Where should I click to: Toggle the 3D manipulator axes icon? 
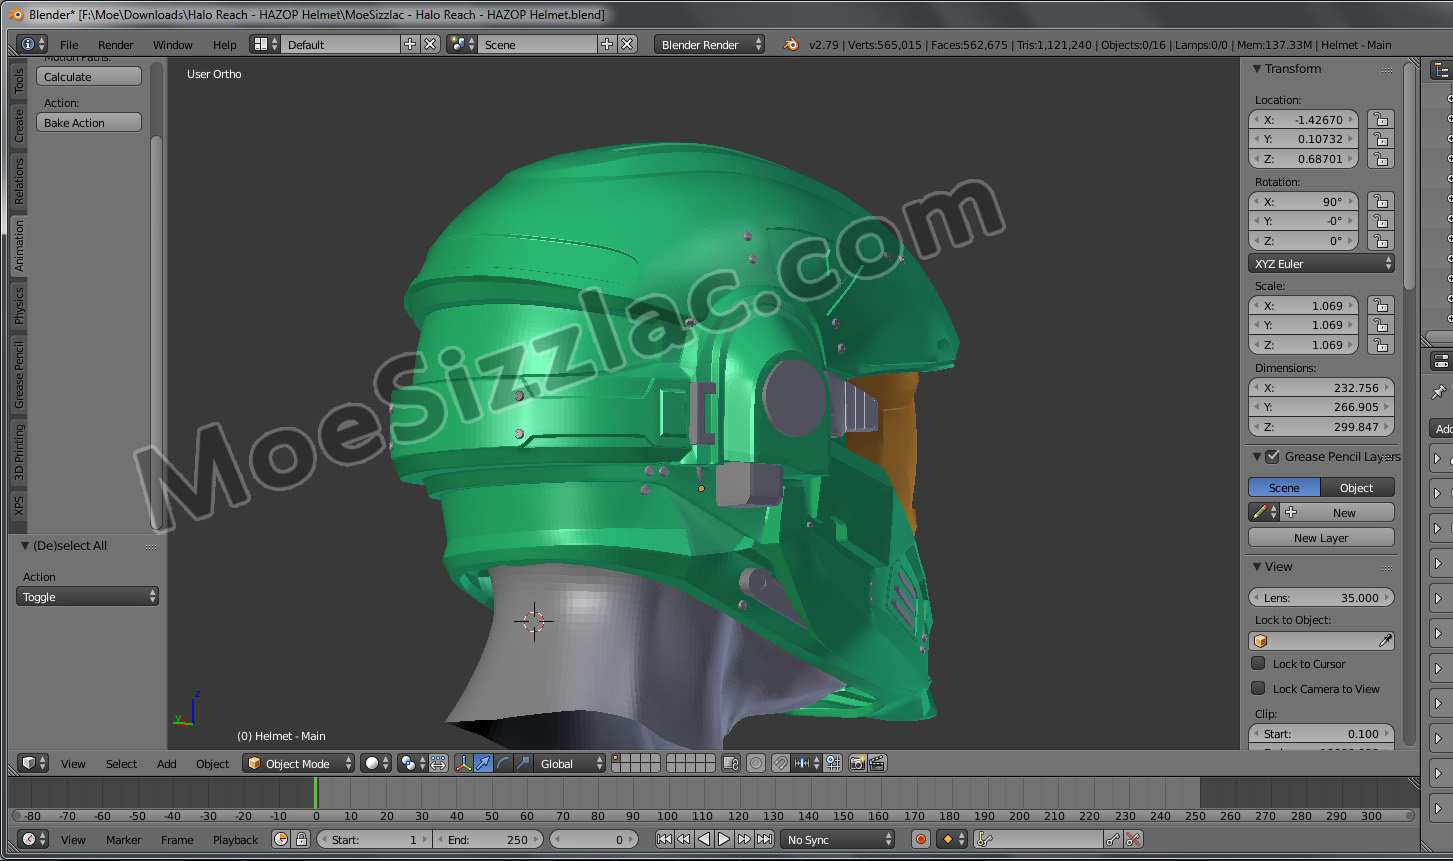pyautogui.click(x=463, y=763)
